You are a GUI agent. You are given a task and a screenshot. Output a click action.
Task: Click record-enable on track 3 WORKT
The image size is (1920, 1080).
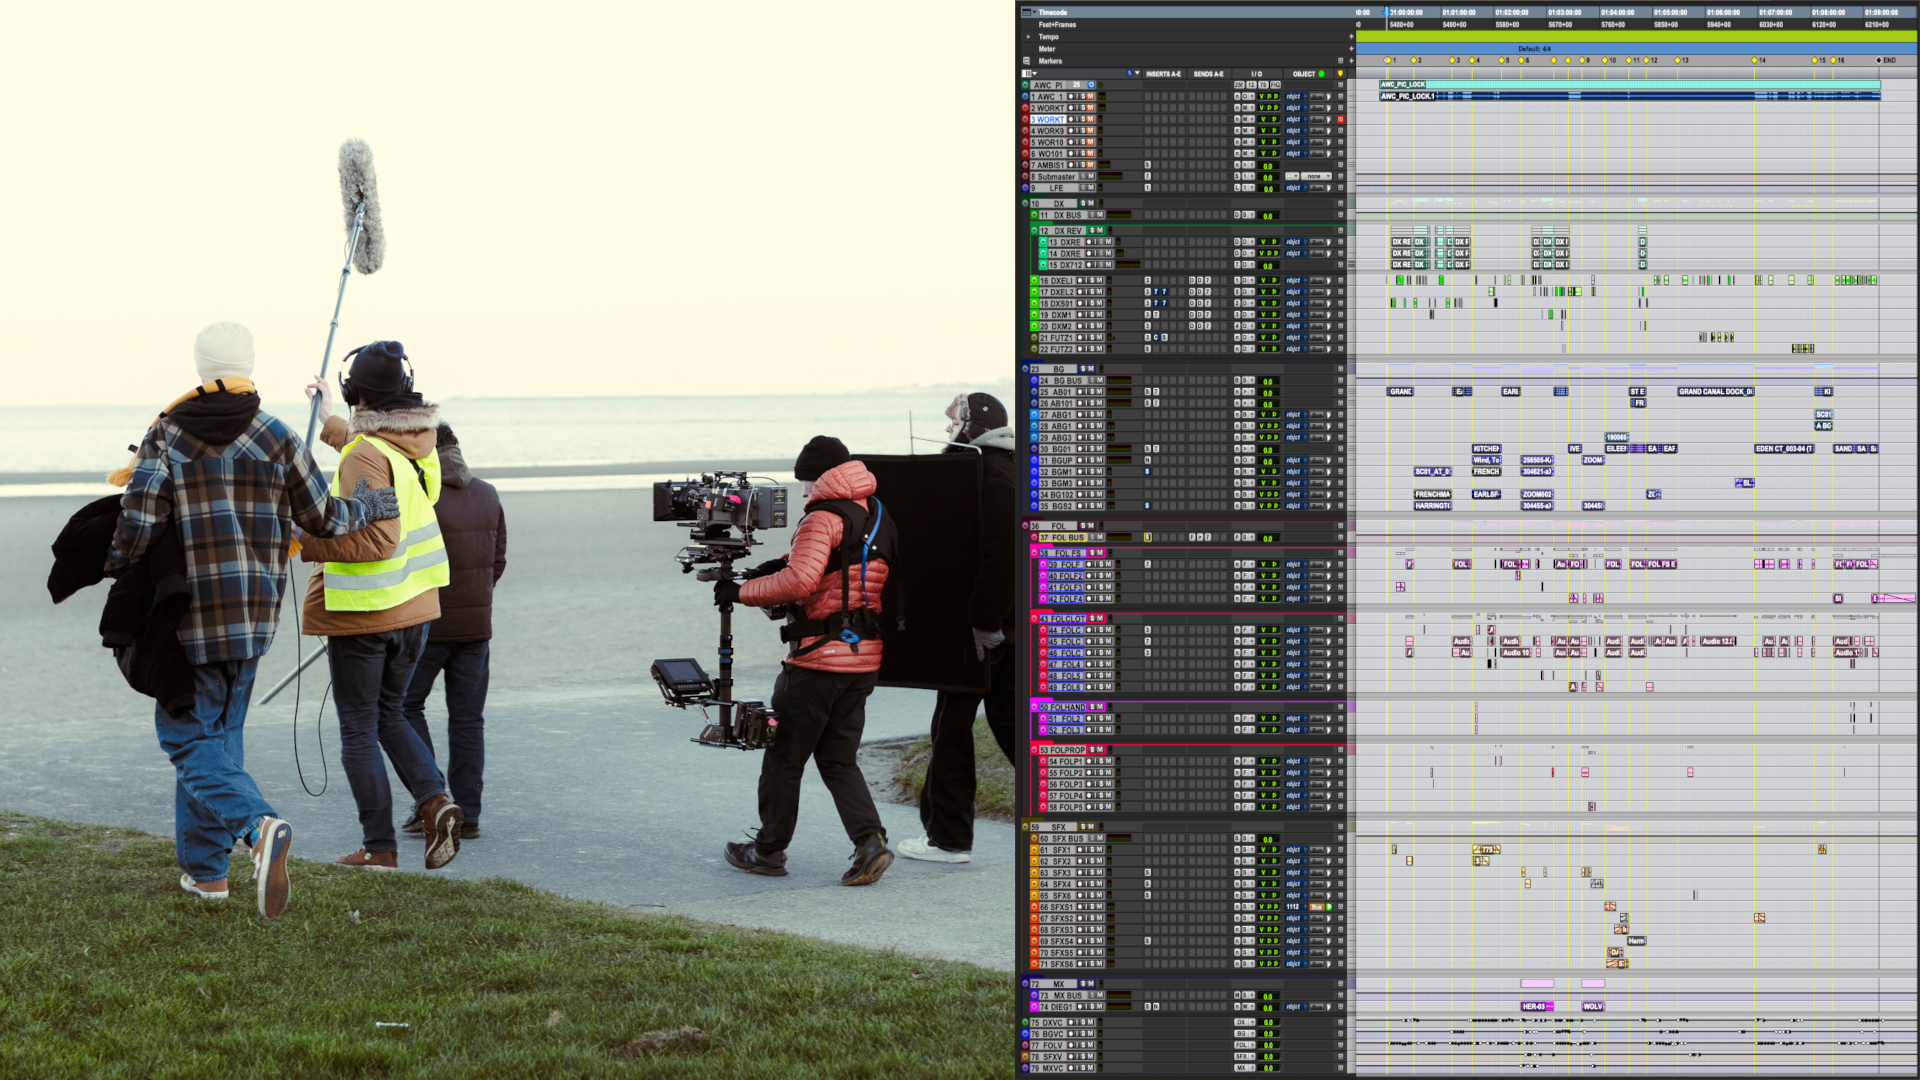click(1071, 119)
